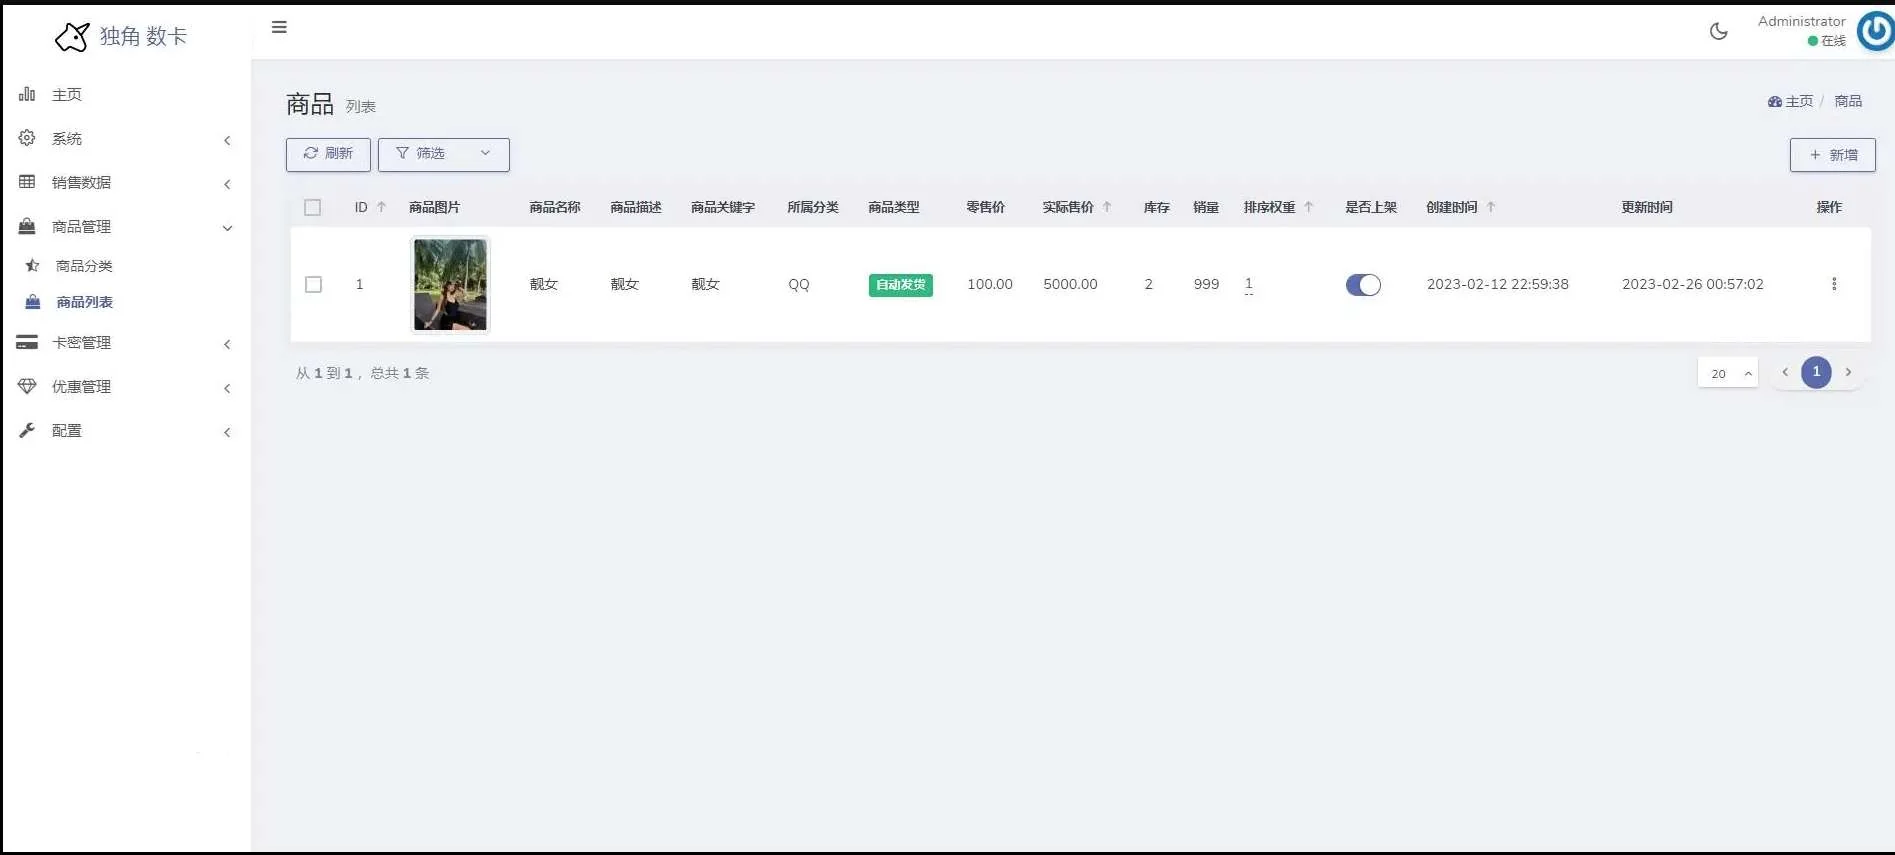The image size is (1895, 855).
Task: Sort by 实际售价 arrow icon
Action: (x=1107, y=207)
